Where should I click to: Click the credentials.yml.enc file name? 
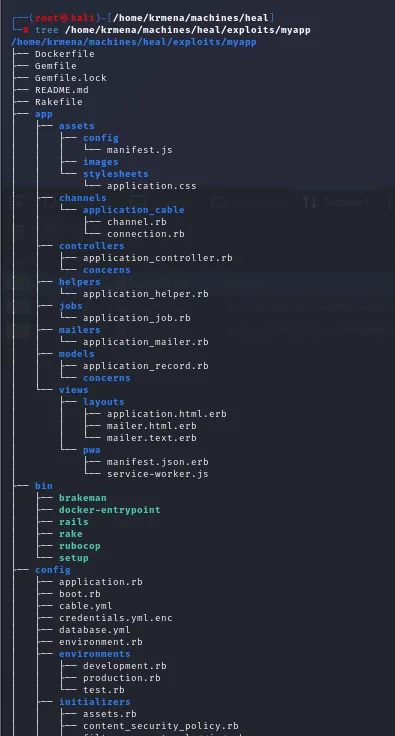pos(116,618)
